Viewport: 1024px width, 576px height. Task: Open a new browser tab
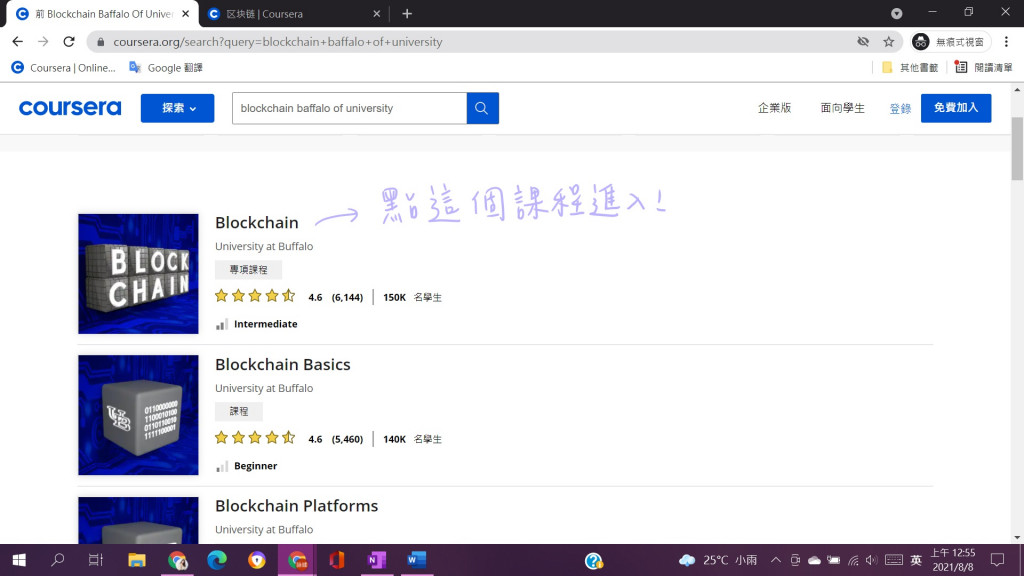coord(407,14)
